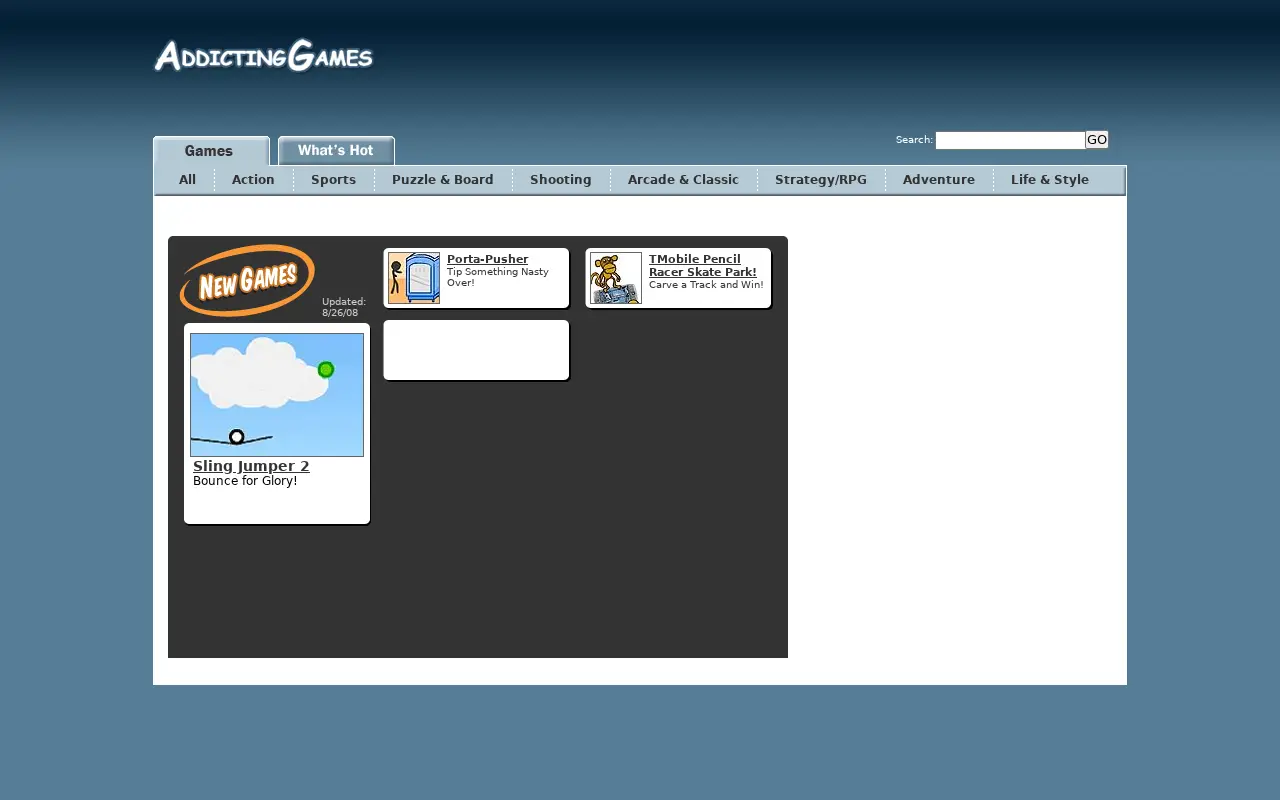The width and height of the screenshot is (1280, 800).
Task: Click the 'Carve a Track and Win!' text
Action: tap(706, 285)
